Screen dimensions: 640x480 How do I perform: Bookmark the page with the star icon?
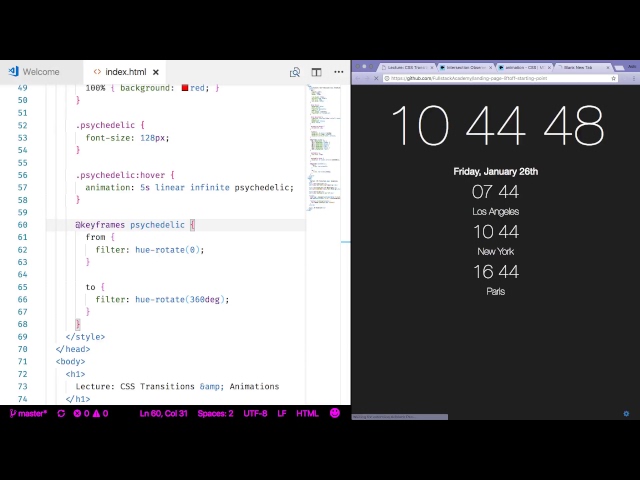tap(613, 78)
